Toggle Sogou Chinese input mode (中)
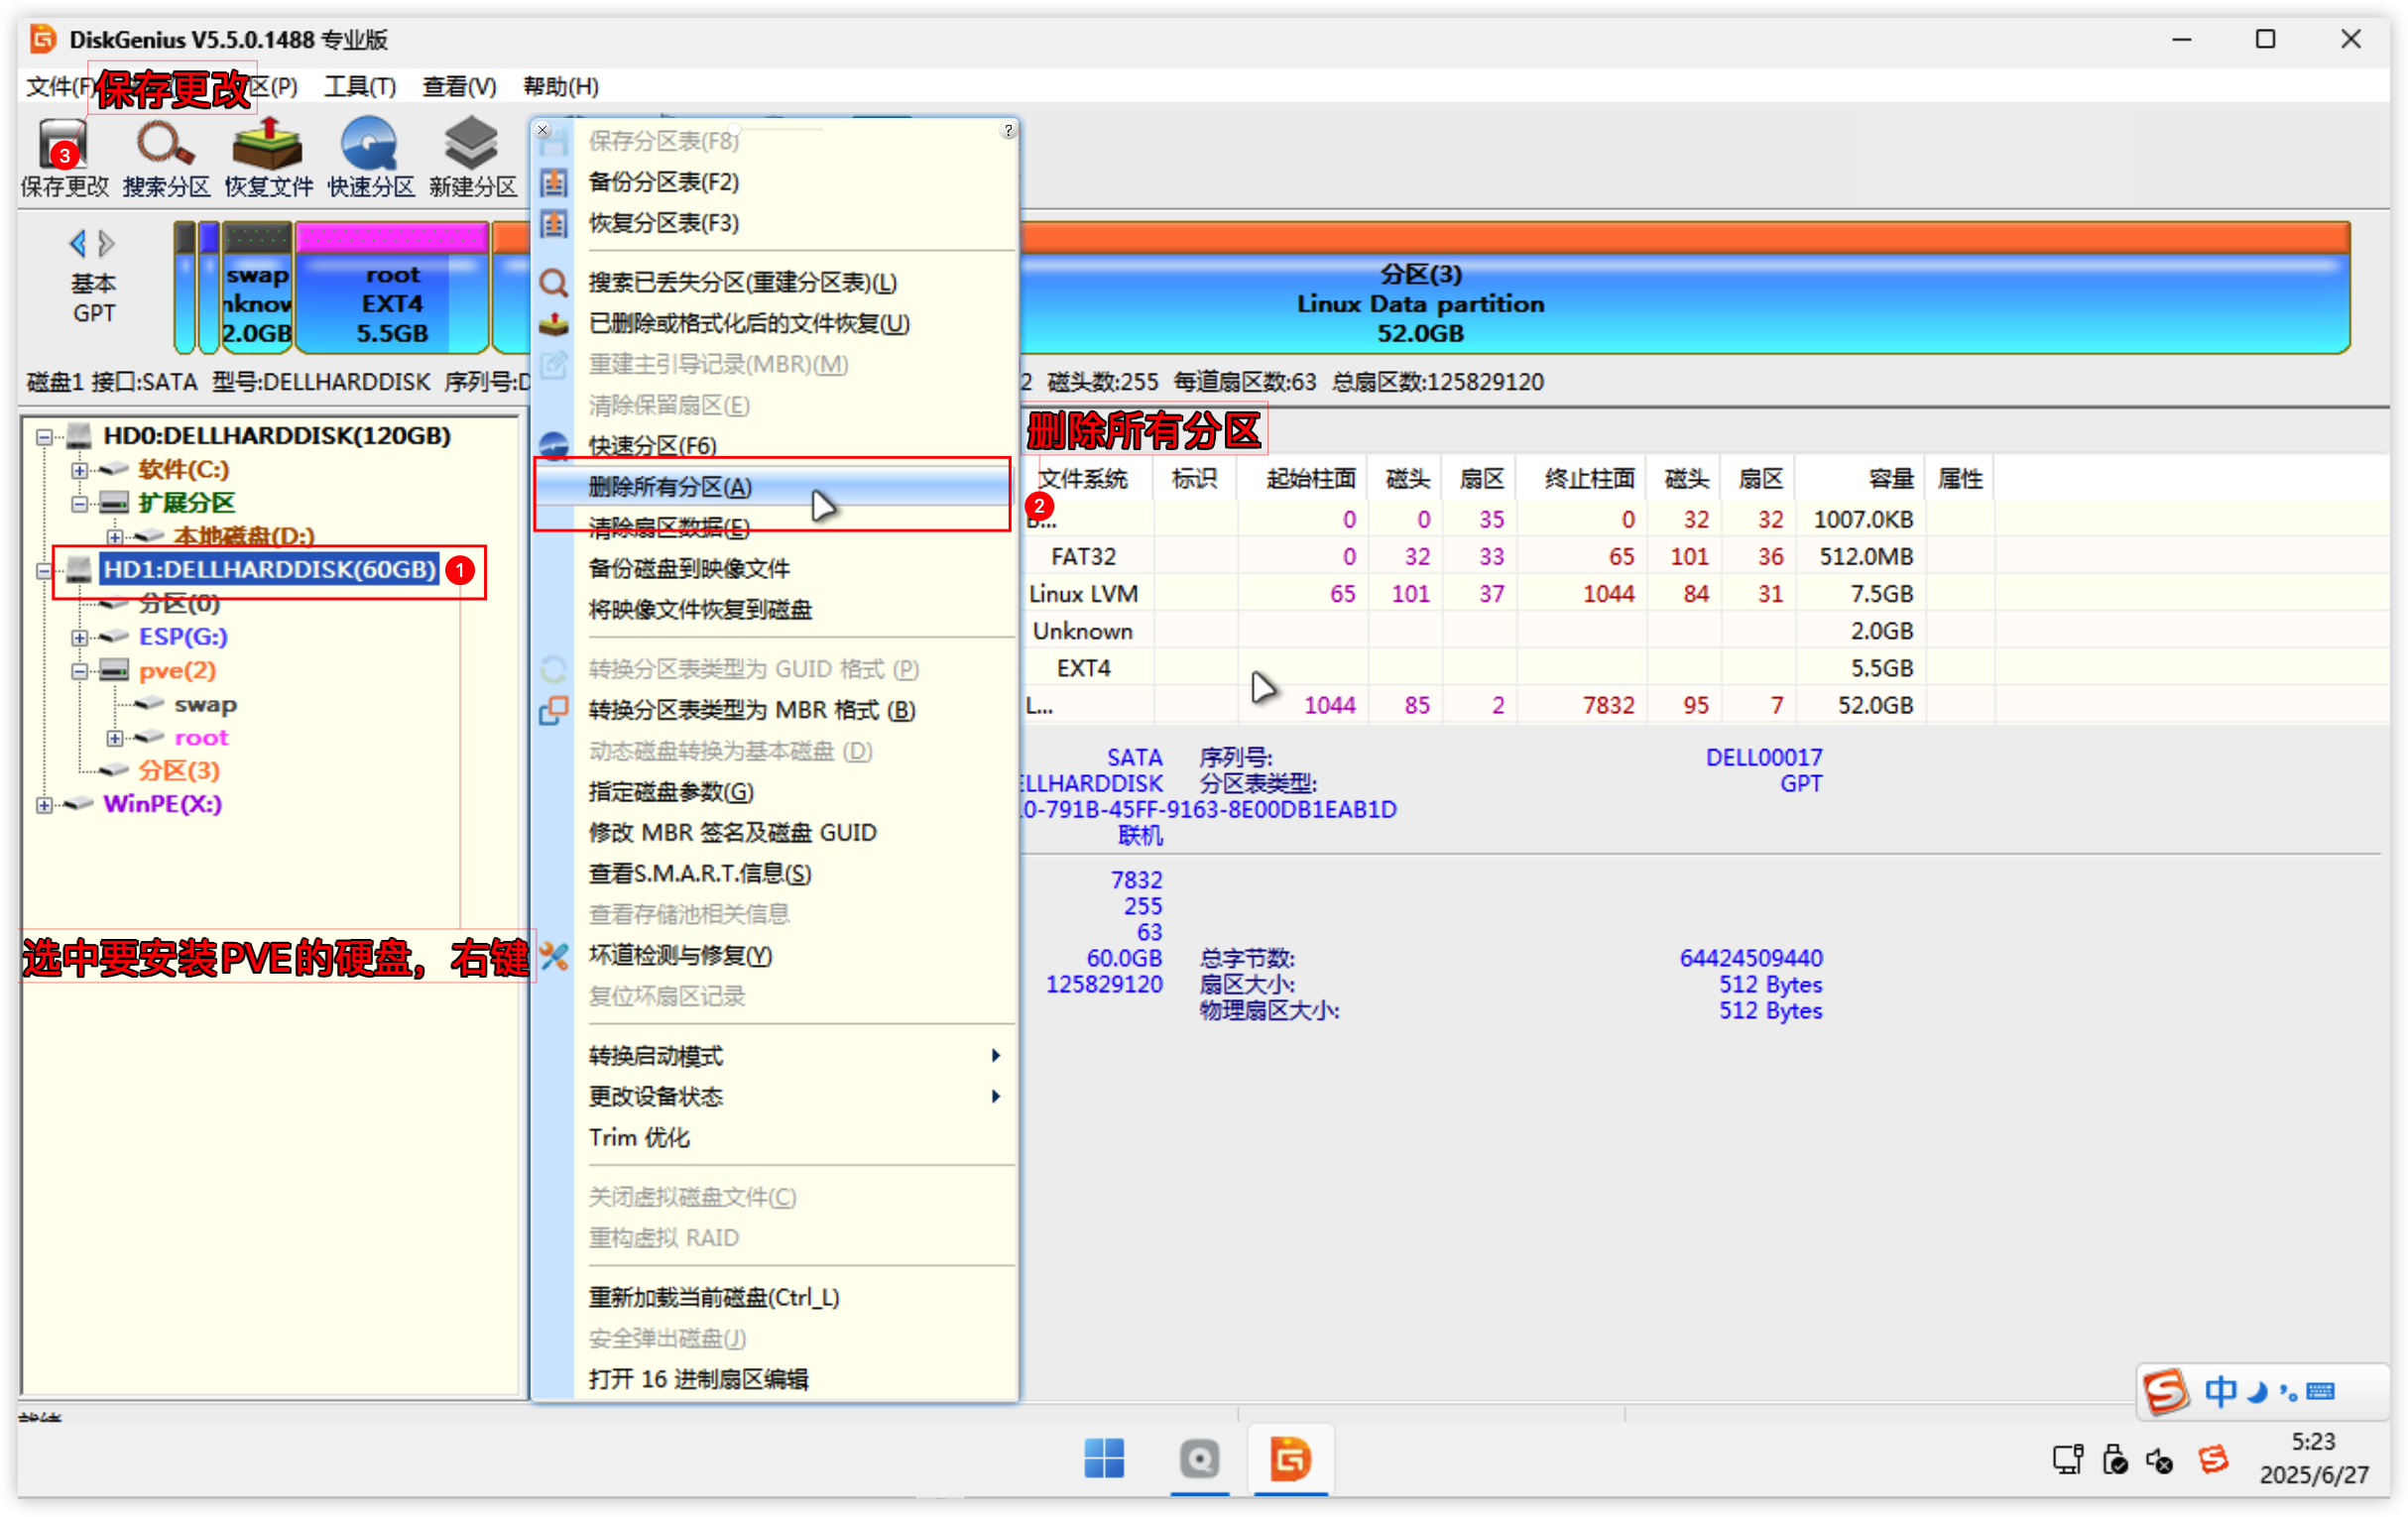 2220,1391
